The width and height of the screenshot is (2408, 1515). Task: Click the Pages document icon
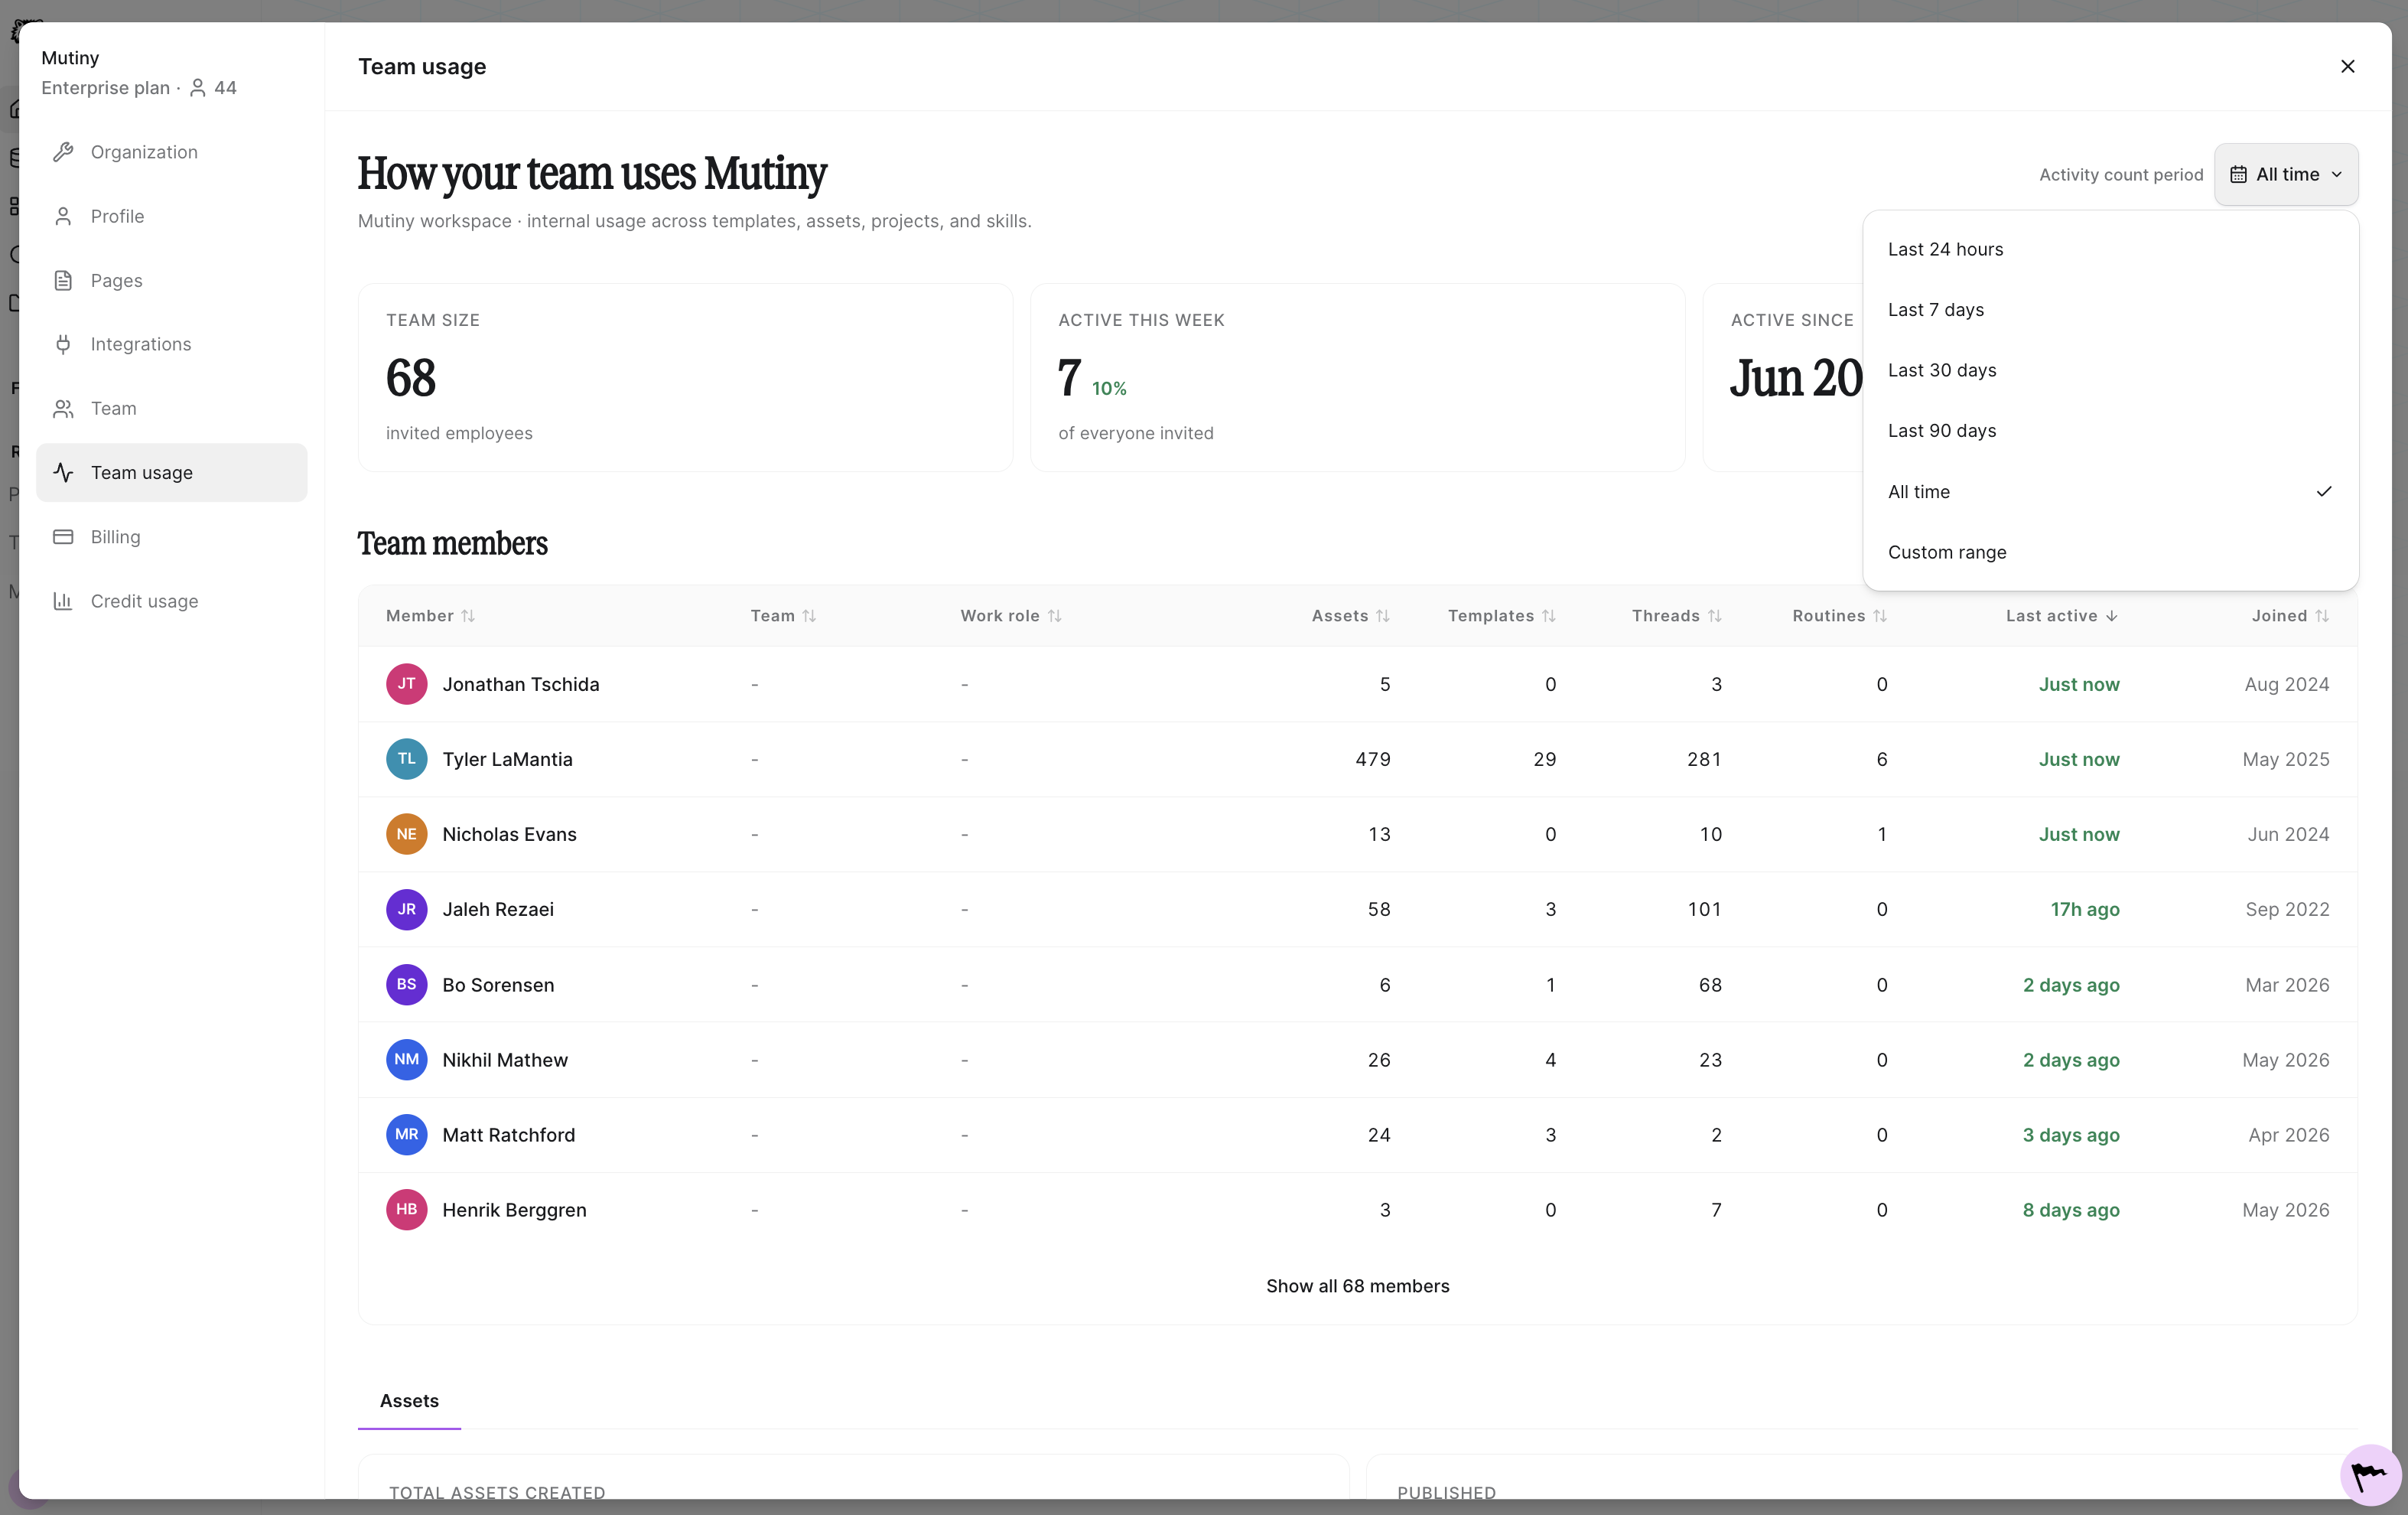click(x=63, y=280)
